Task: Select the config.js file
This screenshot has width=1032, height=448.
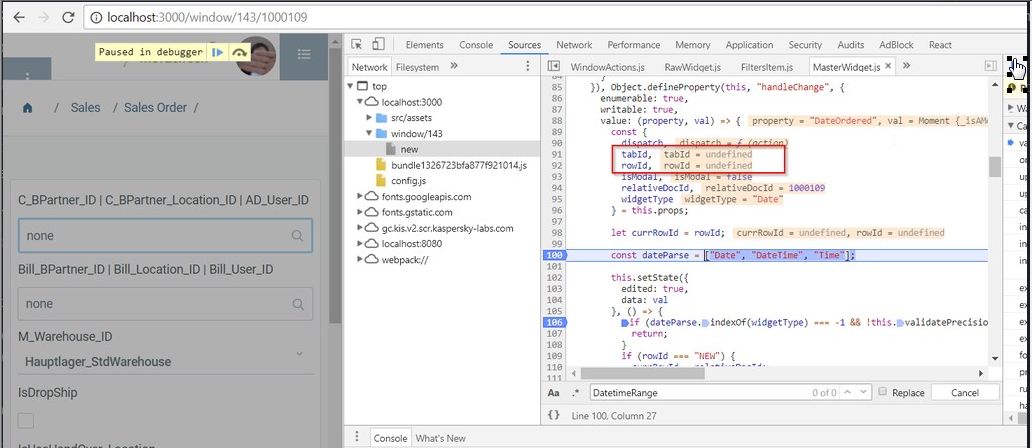Action: pos(410,180)
